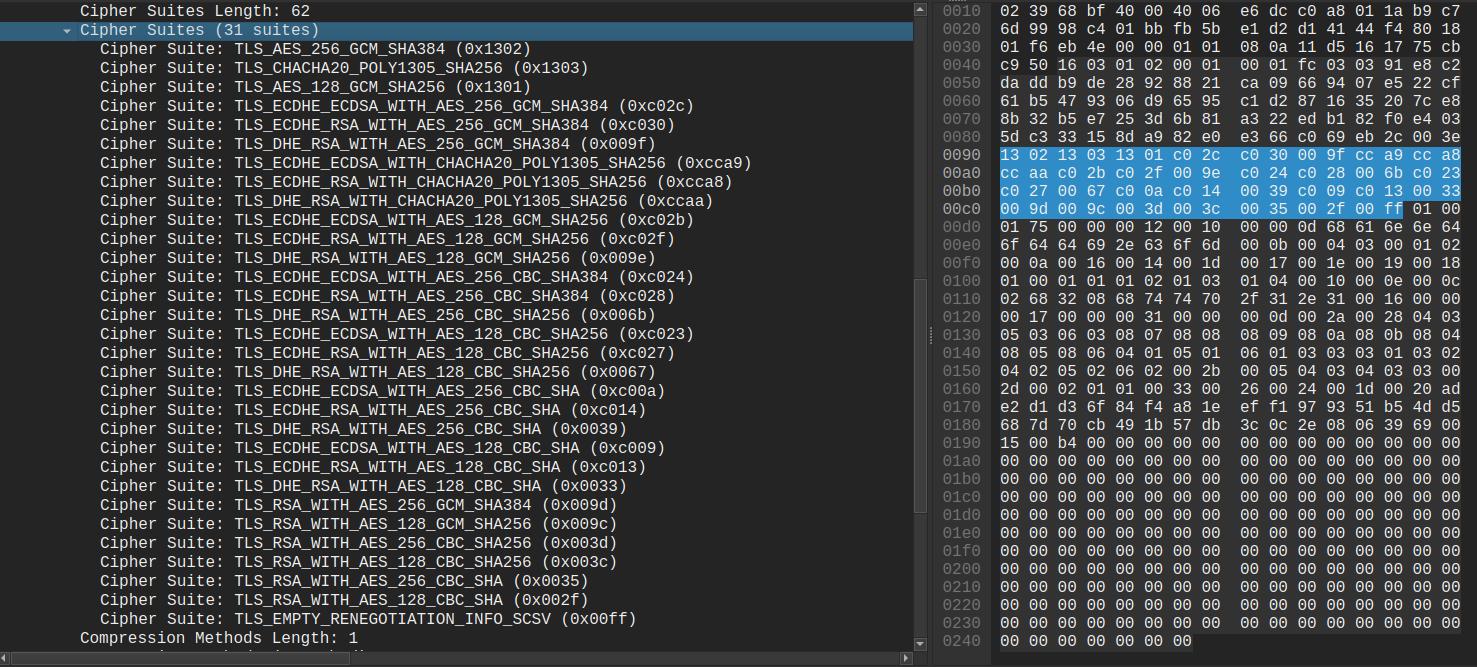The height and width of the screenshot is (667, 1477).
Task: Select TLS_ECDHE_RSA_WITH_AES_128_GCM_SHA256 (0xc02f) row
Action: (456, 239)
